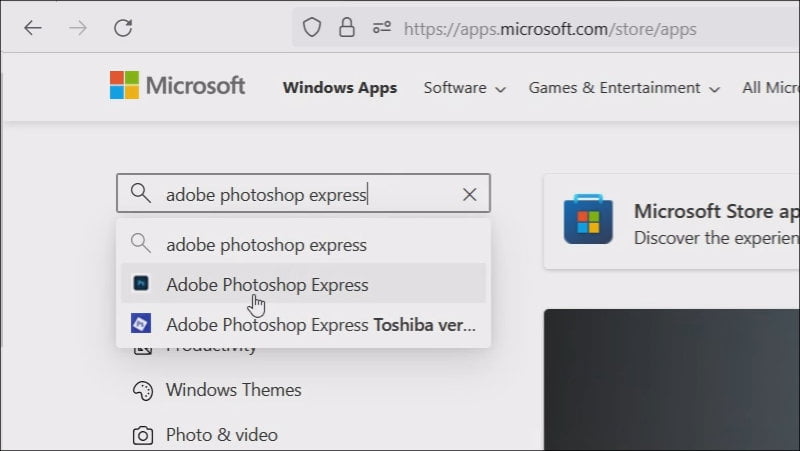This screenshot has width=800, height=451.
Task: Choose Adobe Photoshop Express Toshiba version suggestion
Action: (x=304, y=324)
